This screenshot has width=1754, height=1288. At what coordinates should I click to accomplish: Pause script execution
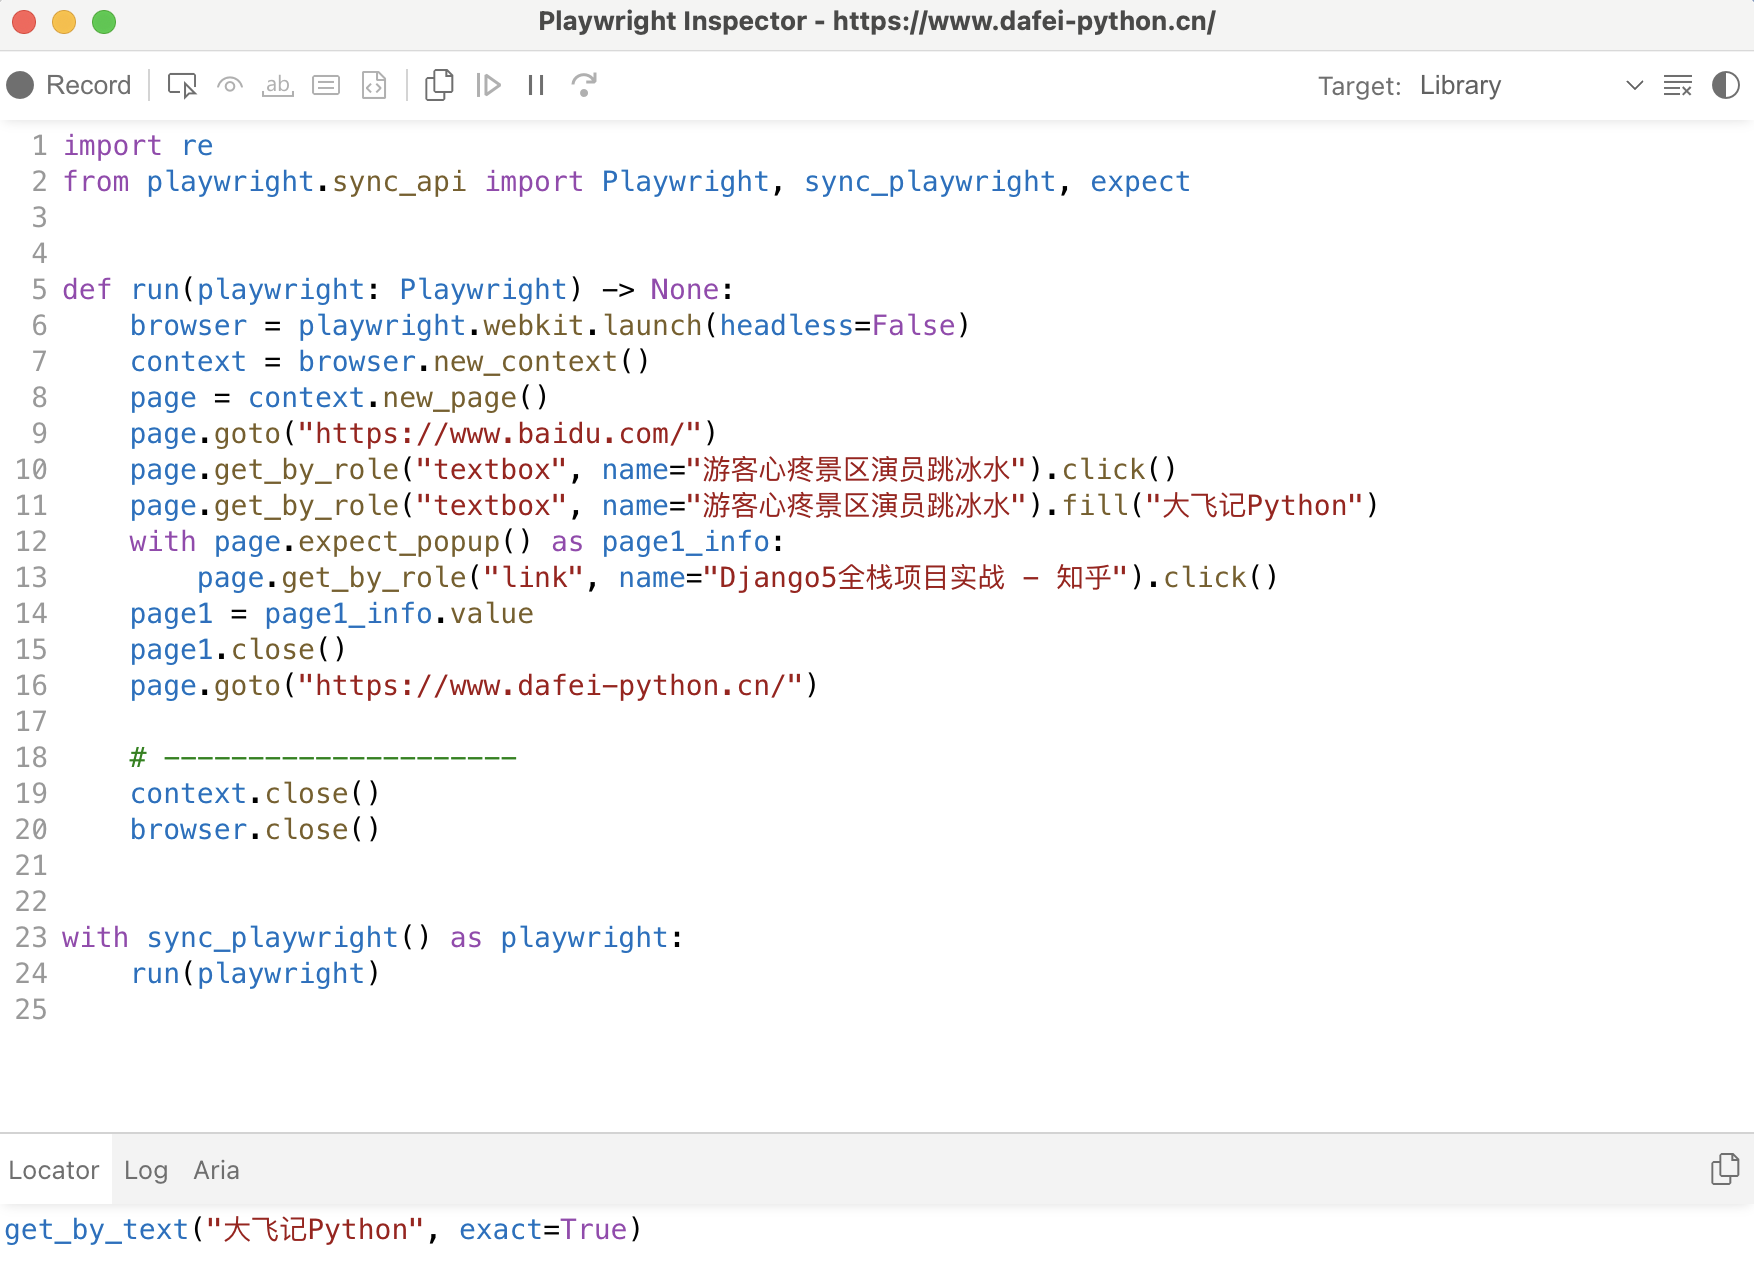pos(536,85)
